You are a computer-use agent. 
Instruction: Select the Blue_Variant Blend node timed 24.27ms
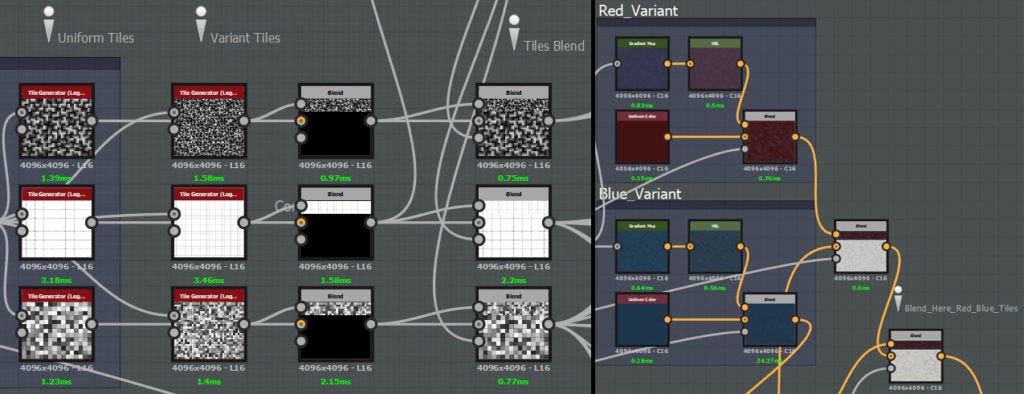click(x=771, y=320)
